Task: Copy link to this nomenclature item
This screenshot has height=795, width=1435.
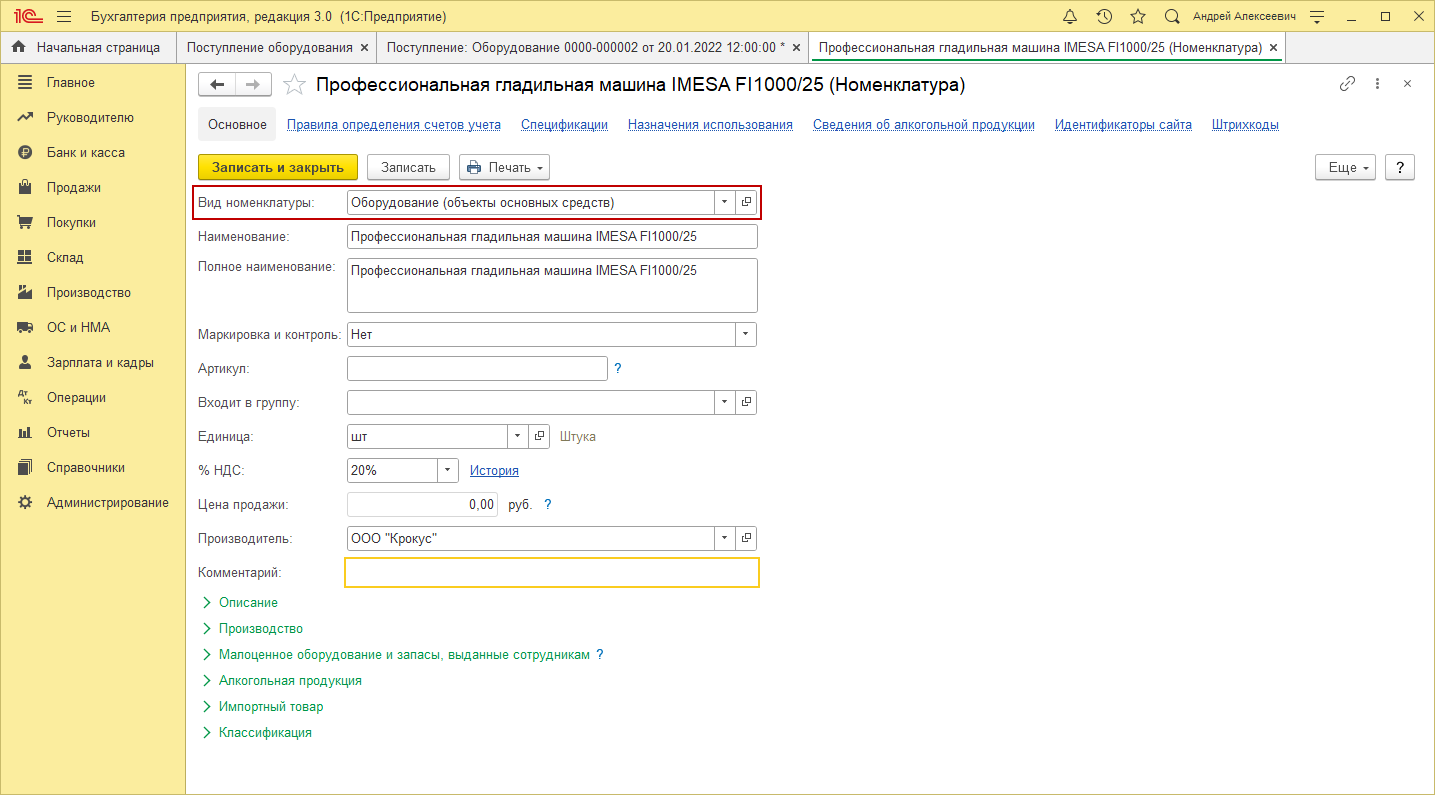Action: tap(1347, 84)
